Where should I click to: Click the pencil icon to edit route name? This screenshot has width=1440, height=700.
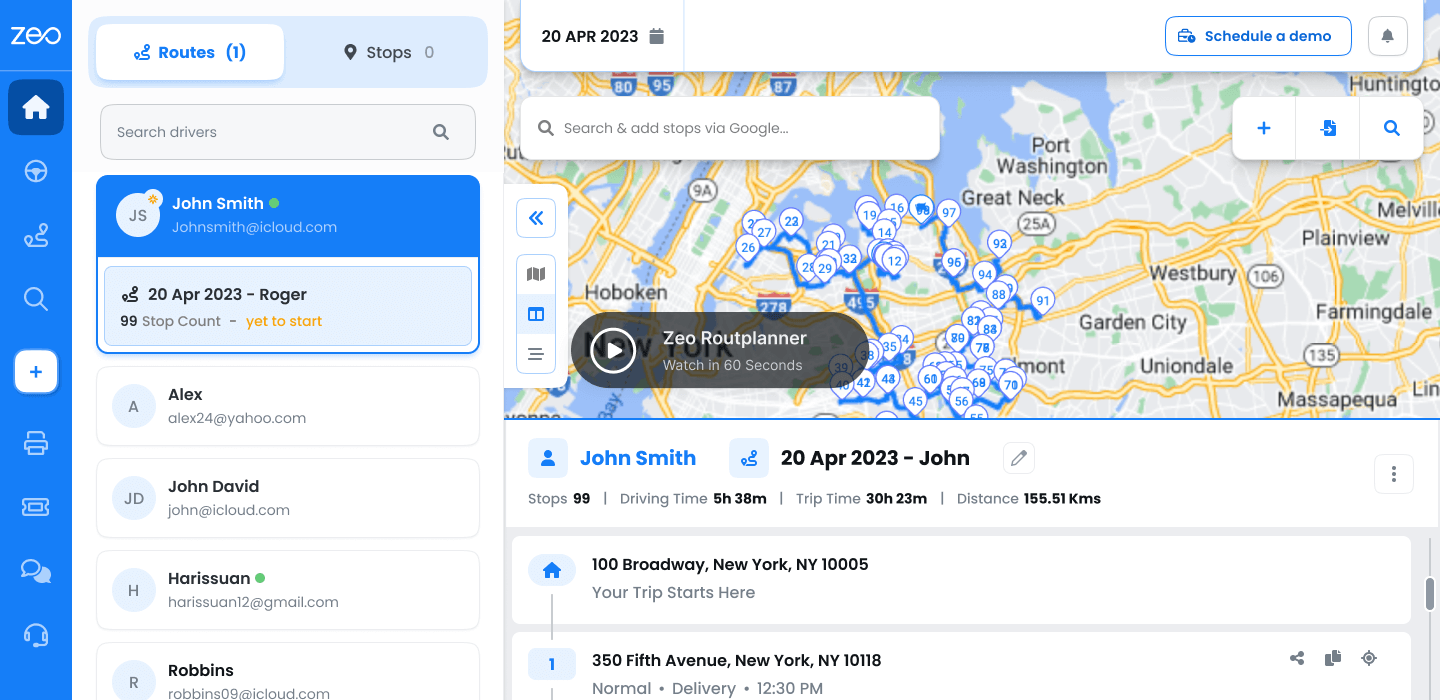tap(1019, 458)
